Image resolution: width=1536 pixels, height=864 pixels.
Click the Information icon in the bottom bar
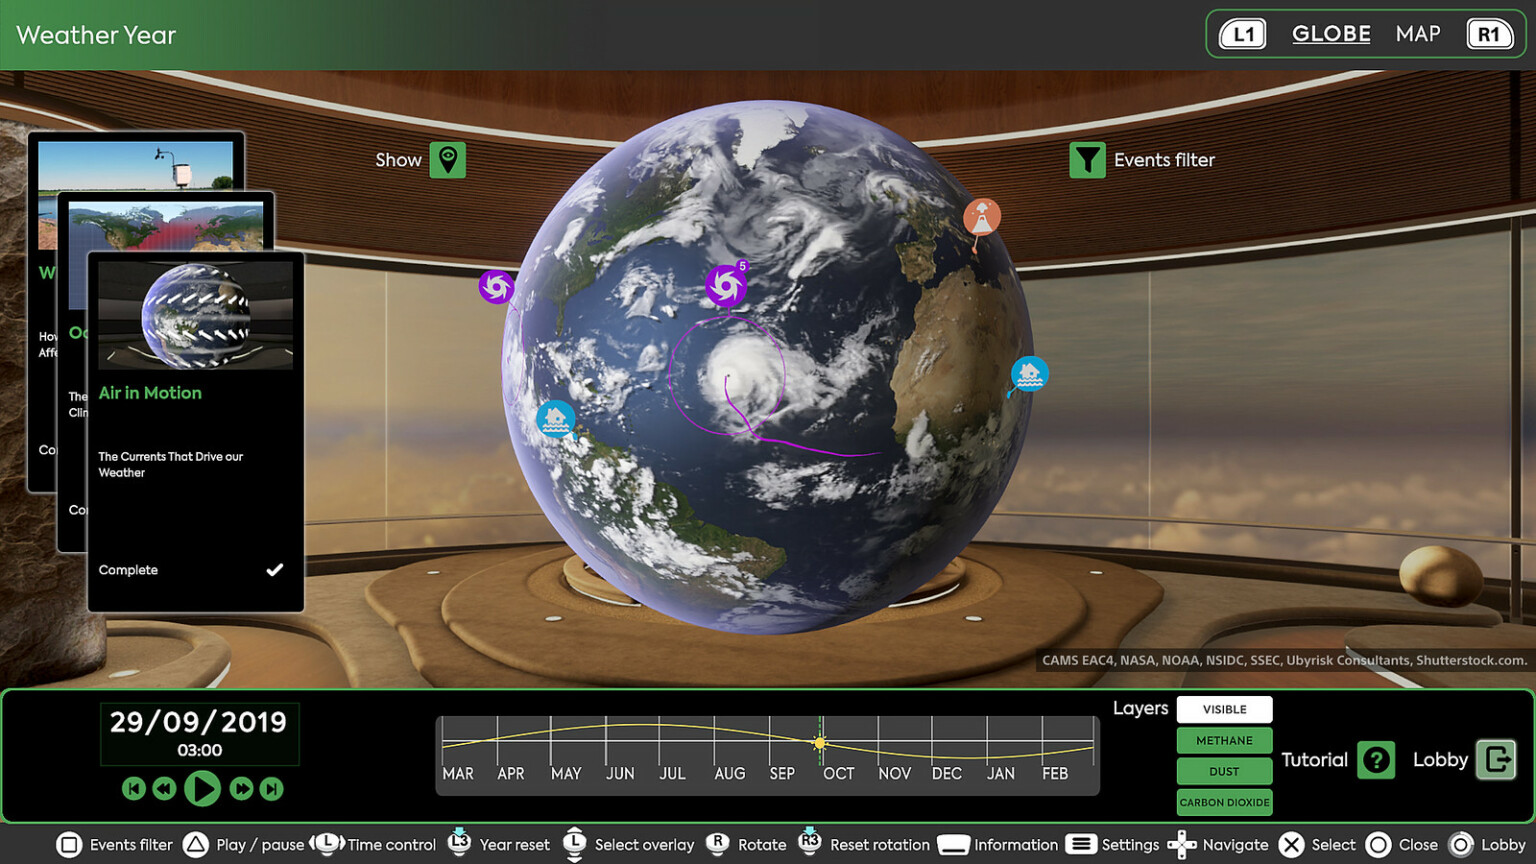click(953, 844)
